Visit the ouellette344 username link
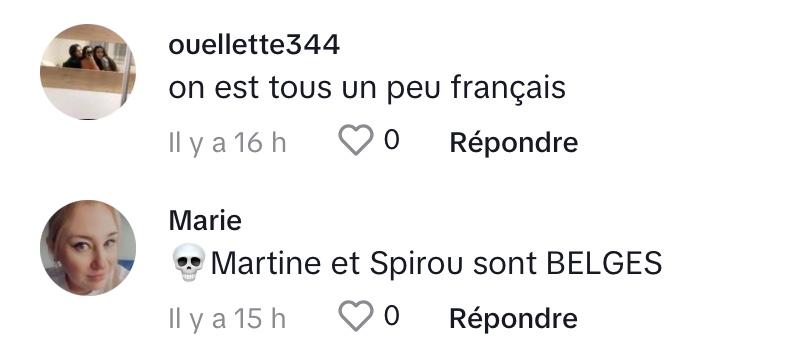This screenshot has width=806, height=362. click(x=254, y=45)
